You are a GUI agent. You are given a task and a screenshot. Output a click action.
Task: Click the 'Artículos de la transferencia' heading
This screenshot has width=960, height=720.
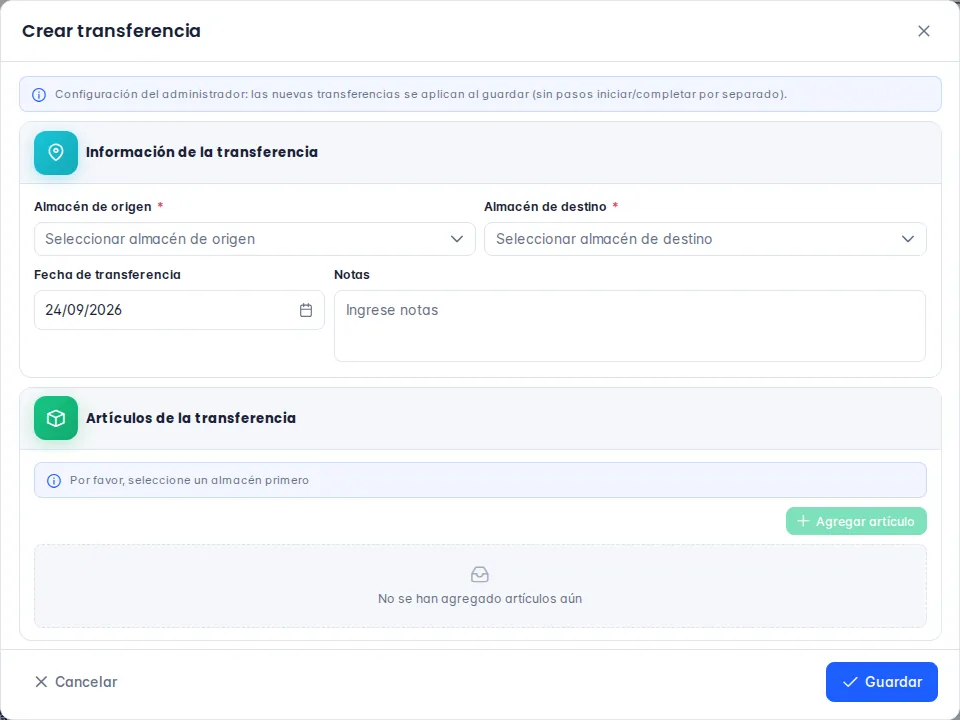(x=191, y=418)
